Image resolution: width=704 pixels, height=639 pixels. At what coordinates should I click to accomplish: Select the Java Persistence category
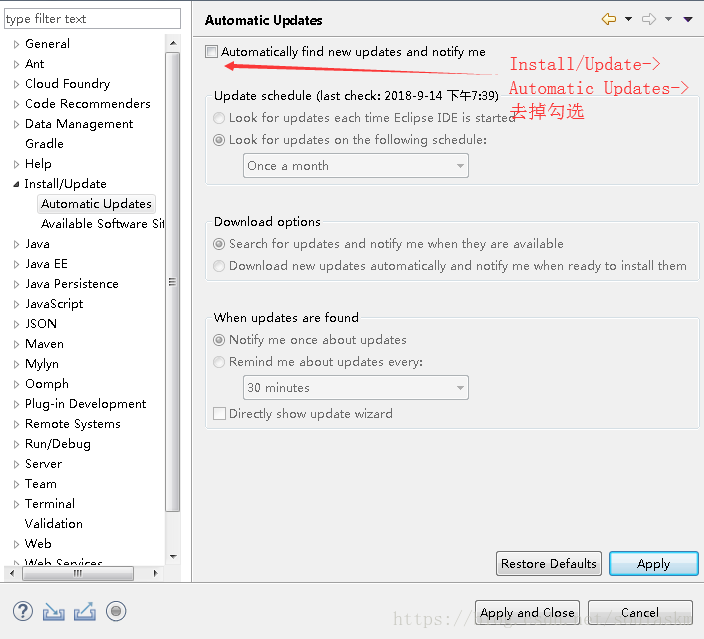coord(71,284)
